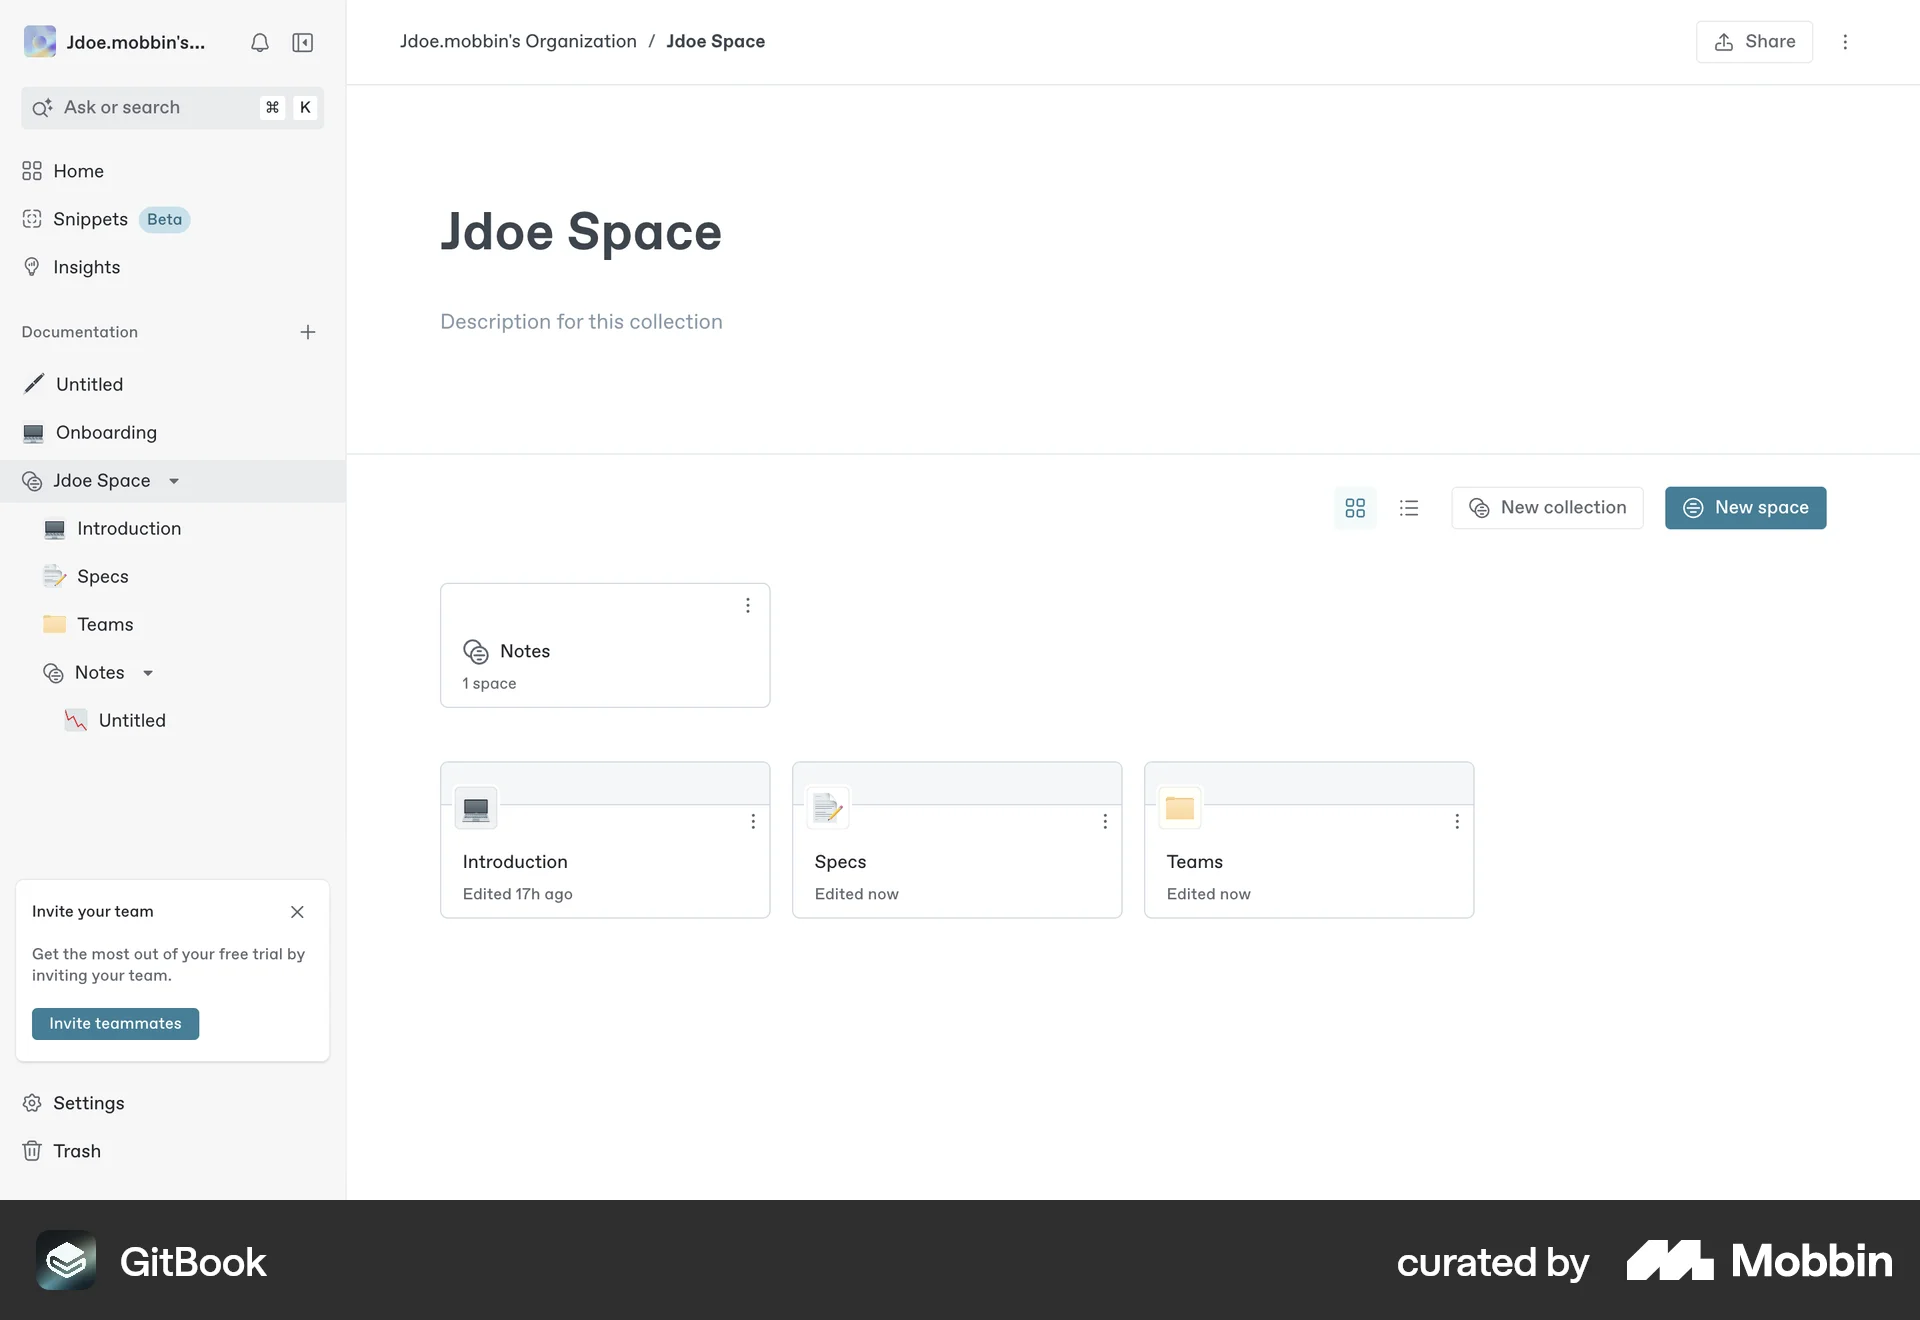1920x1320 pixels.
Task: Open the Trash
Action: pos(77,1151)
